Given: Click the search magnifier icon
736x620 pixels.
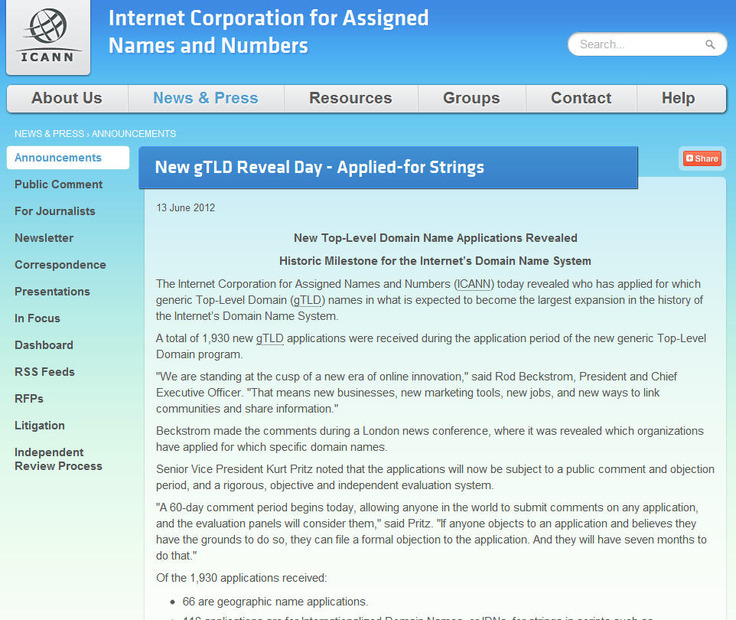Looking at the screenshot, I should tap(710, 45).
